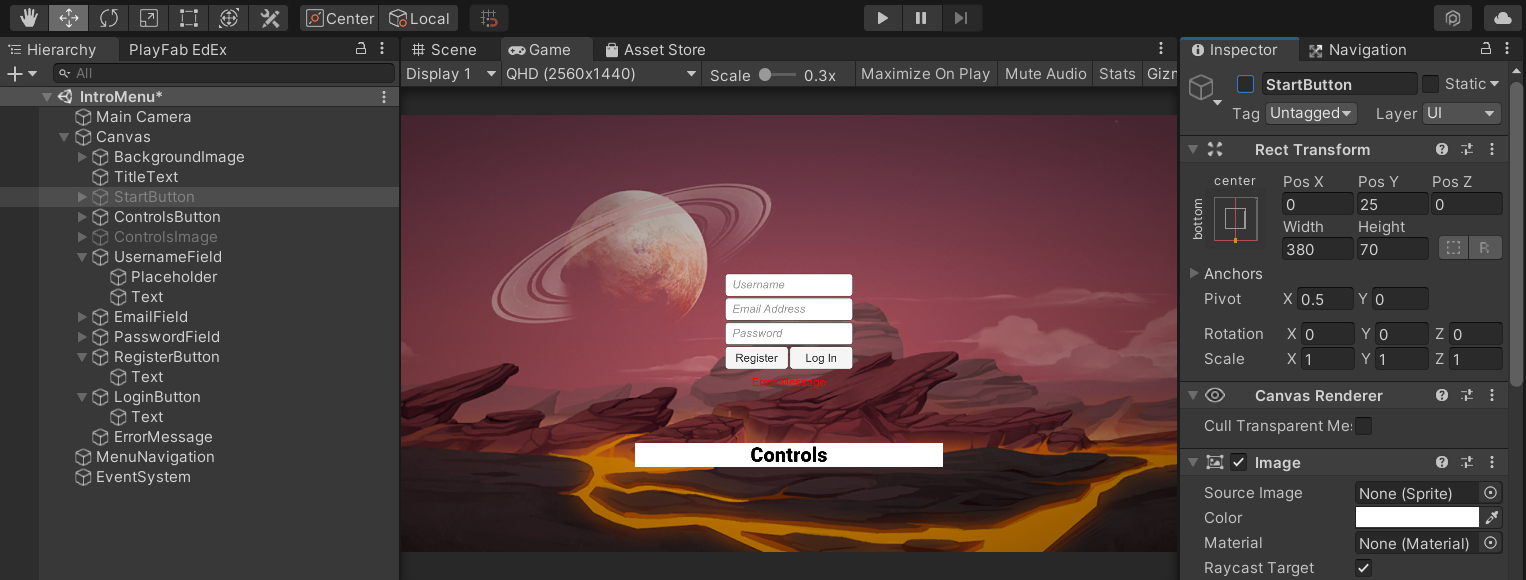Select the Rotate tool
1526x580 pixels.
[108, 18]
